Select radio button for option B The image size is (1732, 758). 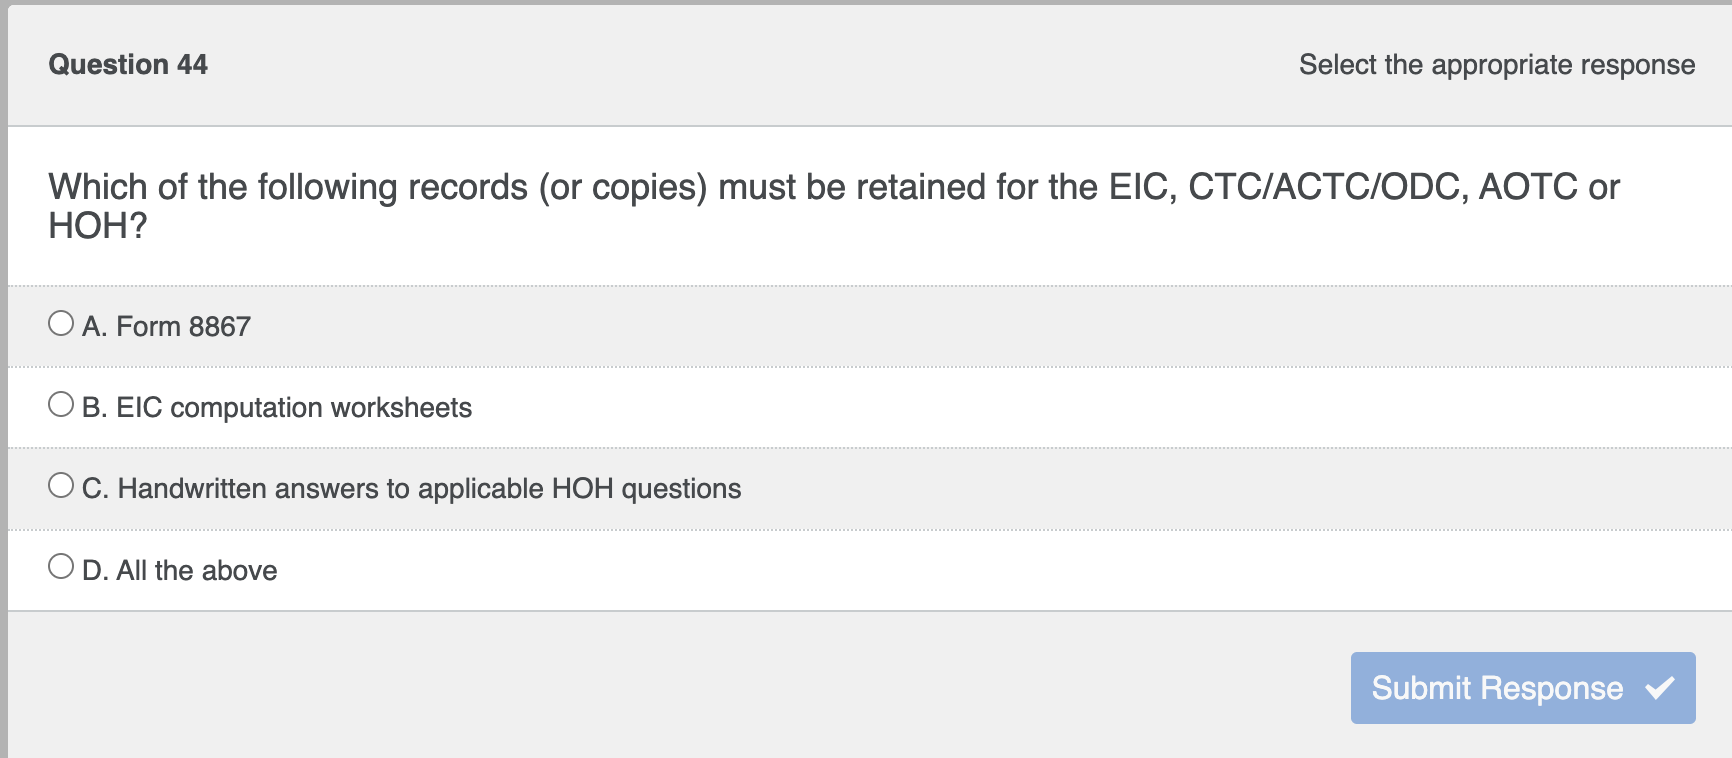tap(60, 403)
